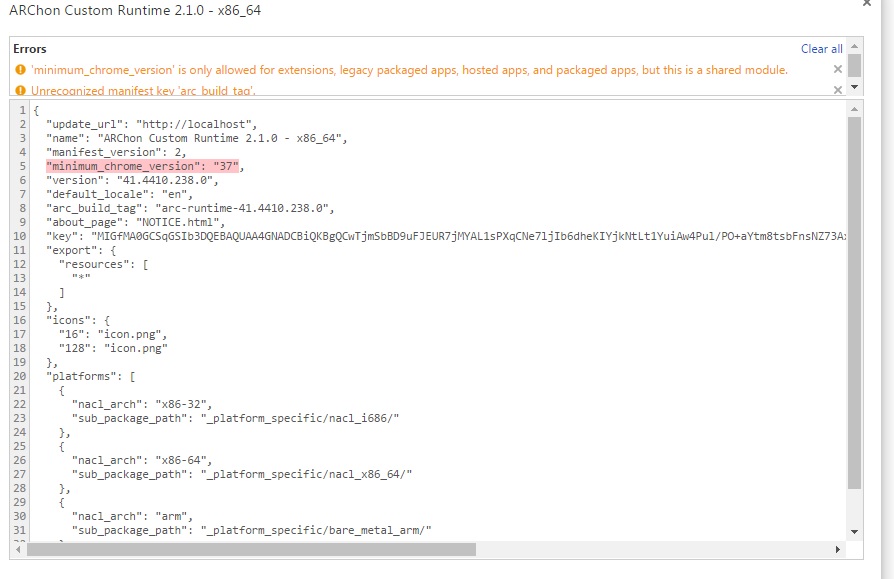Viewport: 894px width, 579px height.
Task: Click the "nacl_arch": "x86-64" line
Action: click(x=142, y=460)
